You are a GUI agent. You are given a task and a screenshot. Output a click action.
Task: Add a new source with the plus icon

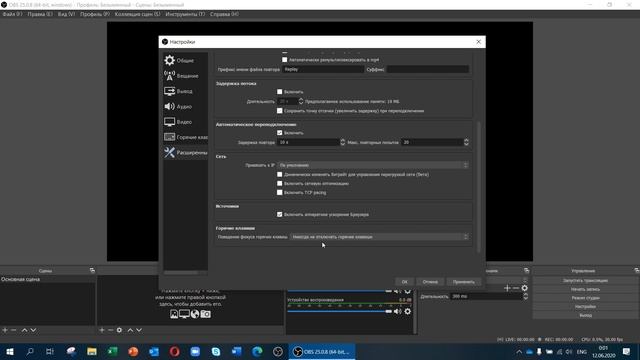coord(102,330)
